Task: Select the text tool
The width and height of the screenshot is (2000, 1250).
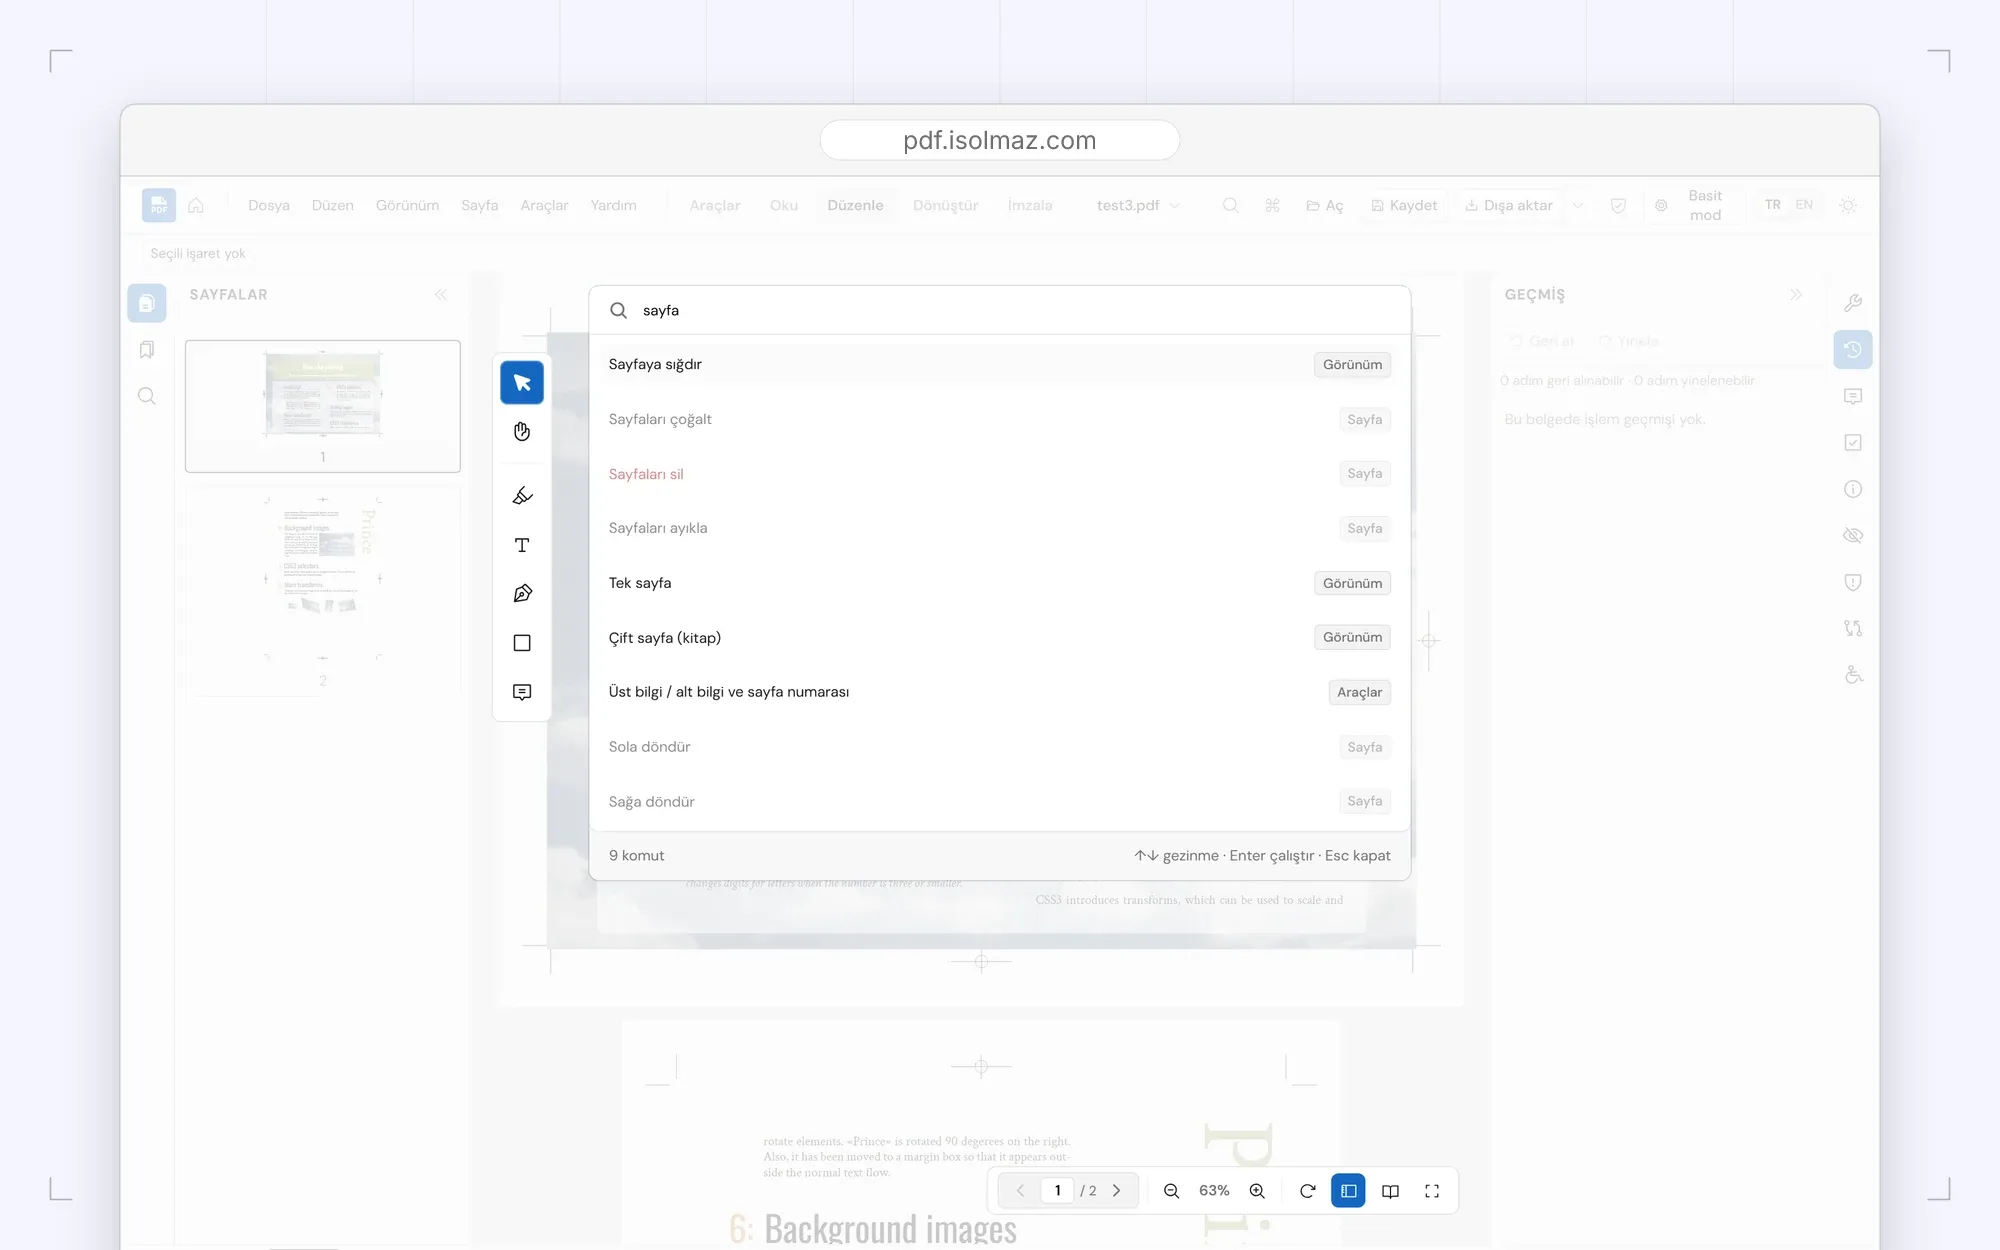Action: (x=522, y=545)
